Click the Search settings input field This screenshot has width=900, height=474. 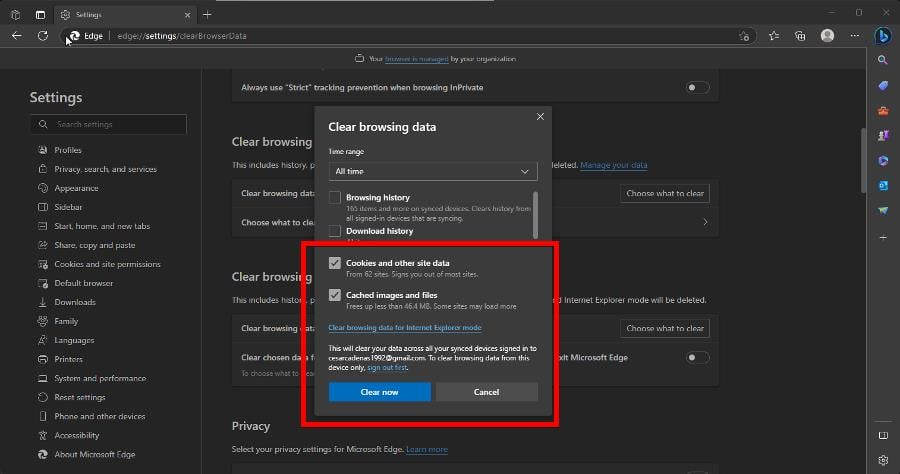[108, 124]
